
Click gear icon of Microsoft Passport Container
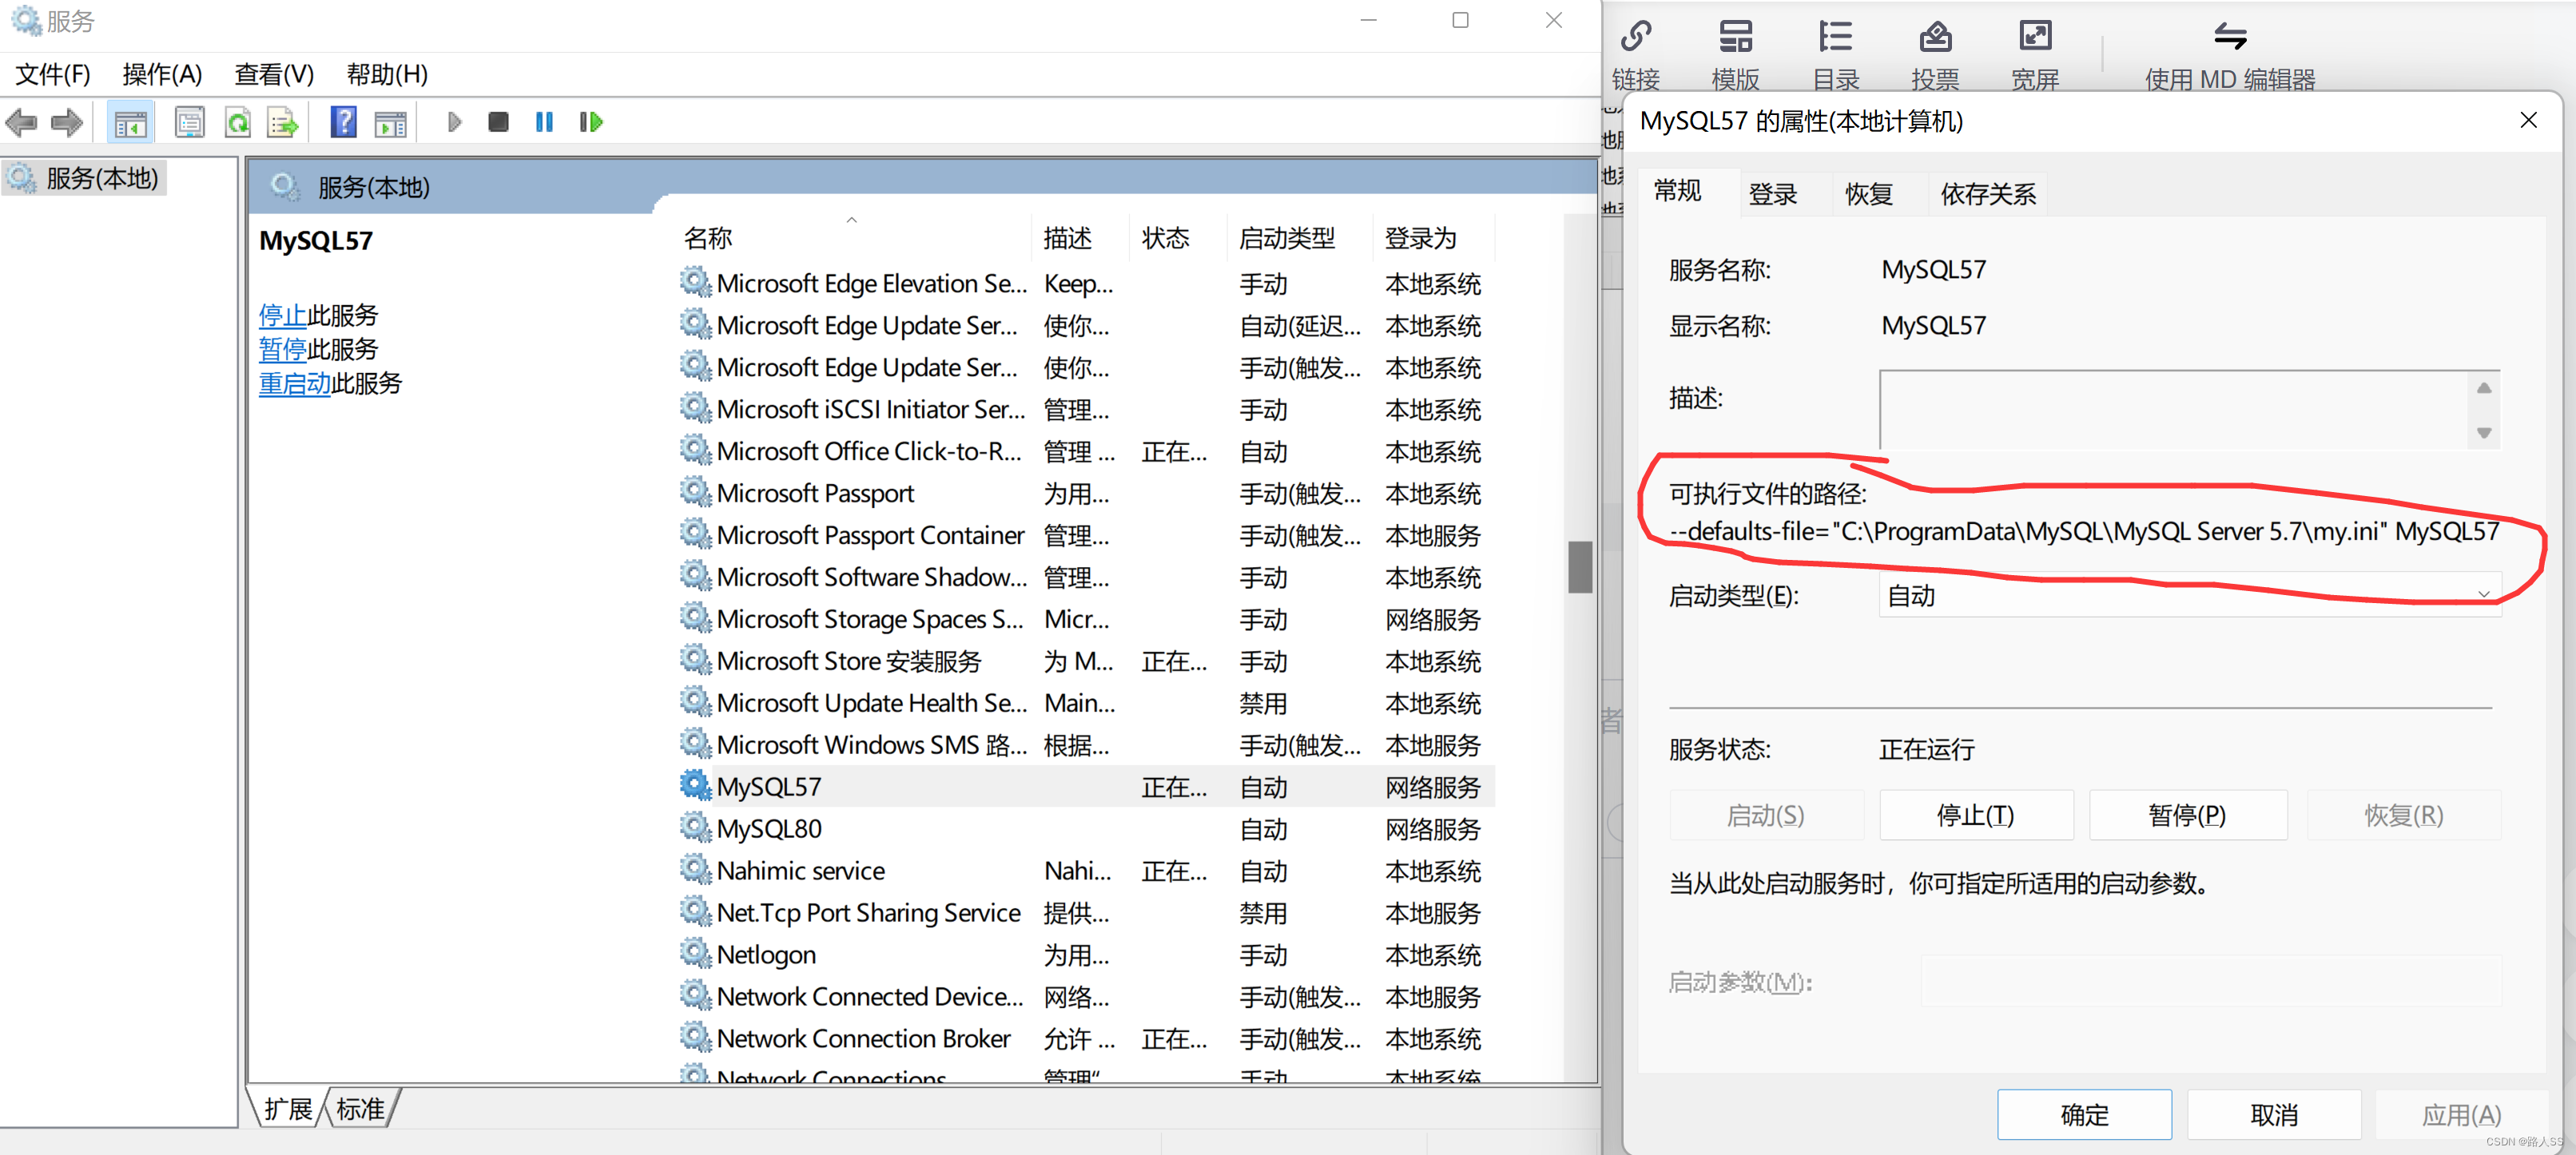(695, 533)
